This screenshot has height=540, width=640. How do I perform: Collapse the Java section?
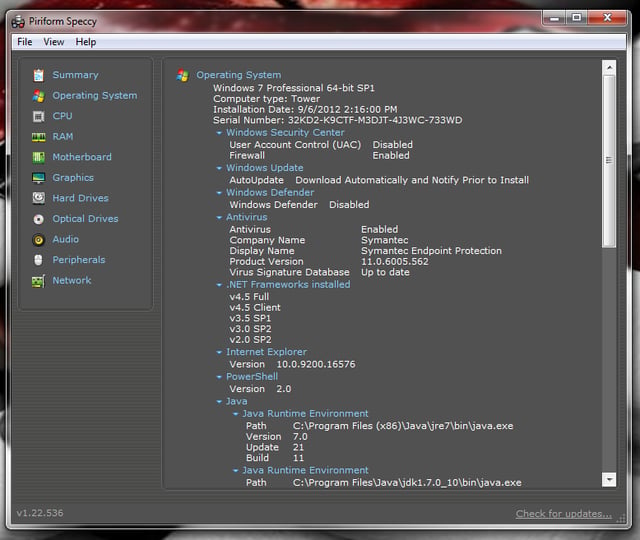(x=219, y=402)
